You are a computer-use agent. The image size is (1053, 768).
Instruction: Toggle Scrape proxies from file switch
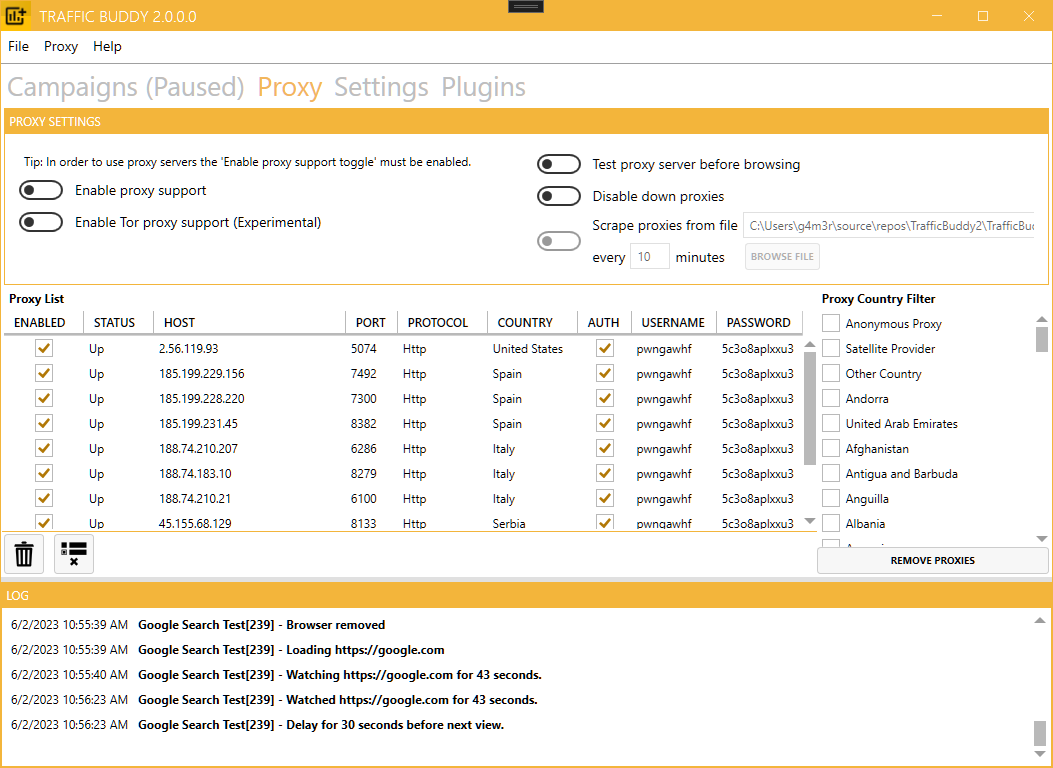559,241
